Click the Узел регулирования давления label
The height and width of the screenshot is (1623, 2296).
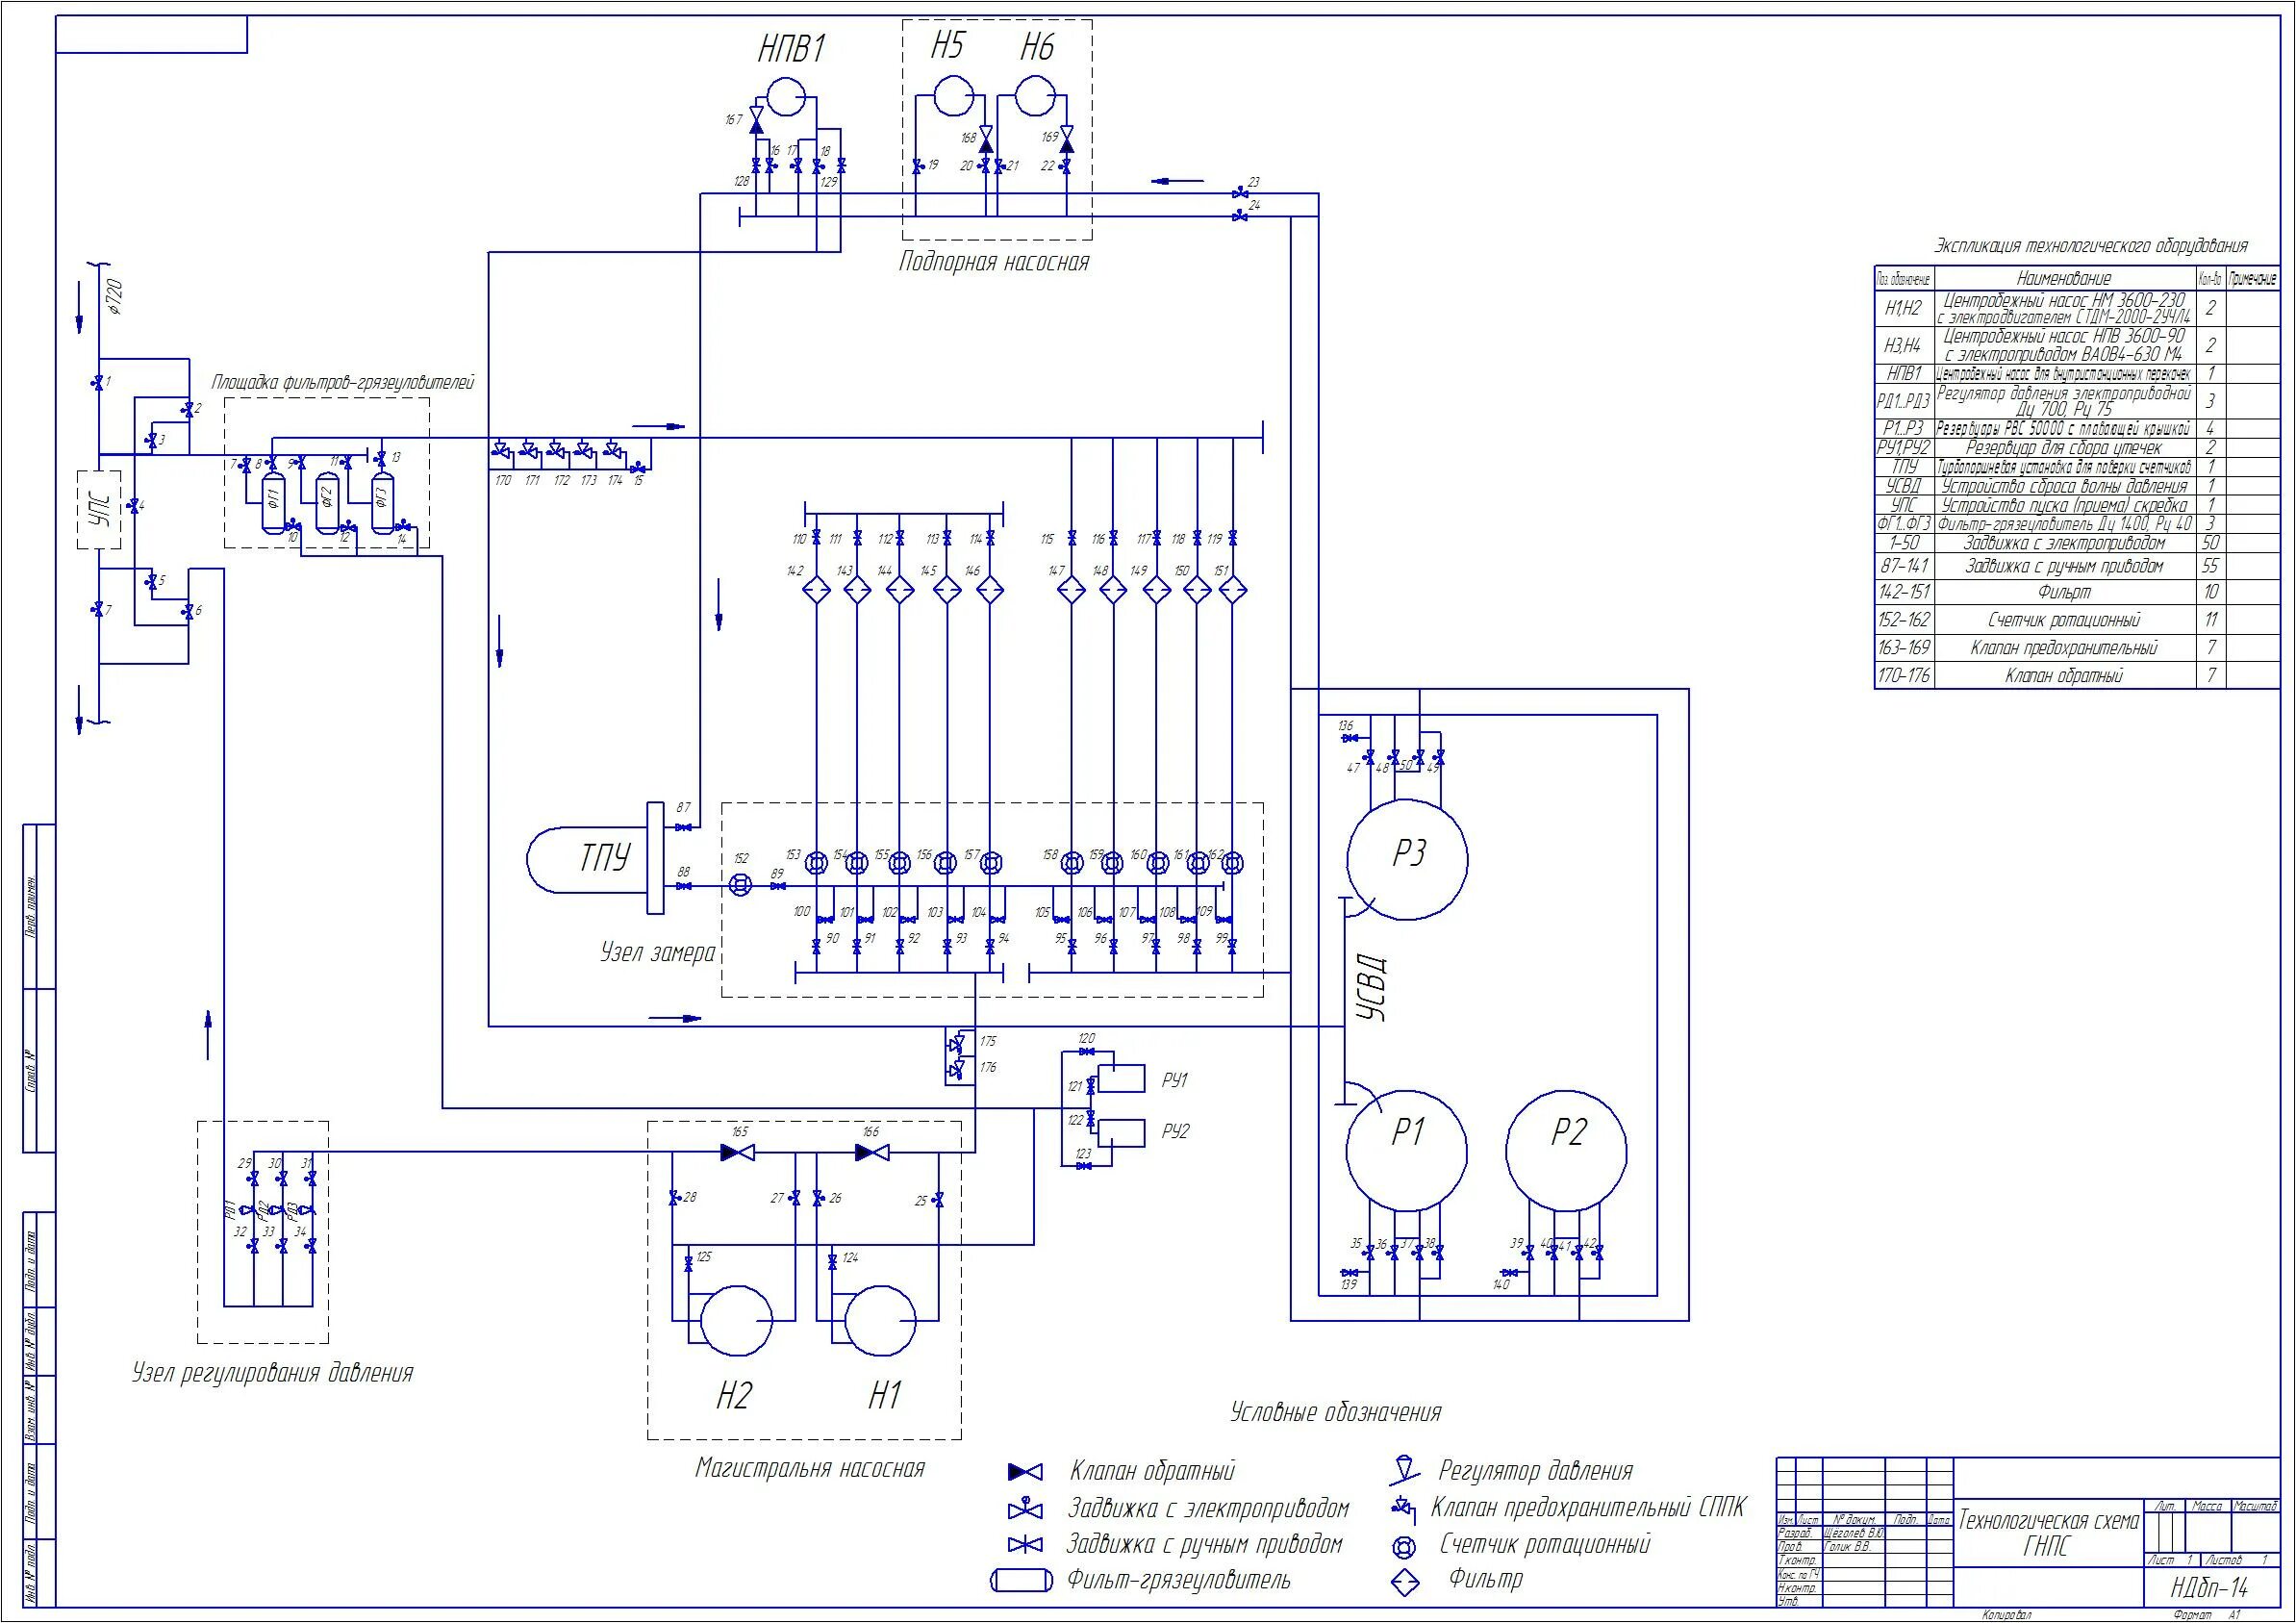(x=272, y=1373)
